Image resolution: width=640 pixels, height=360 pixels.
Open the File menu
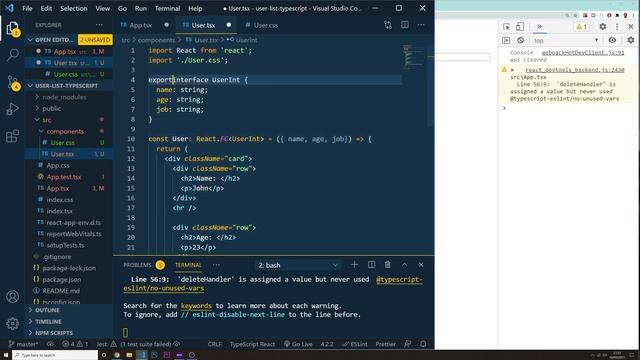coord(27,8)
